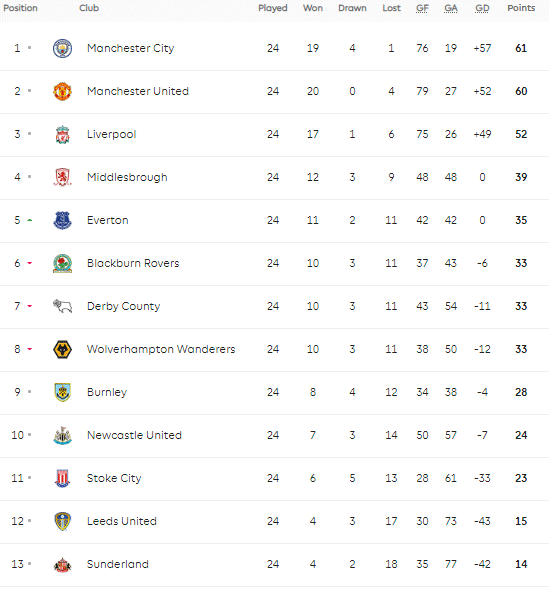Click the Wolverhampton Wanderers wolf crest
Screen dimensions: 549x589
tap(62, 349)
